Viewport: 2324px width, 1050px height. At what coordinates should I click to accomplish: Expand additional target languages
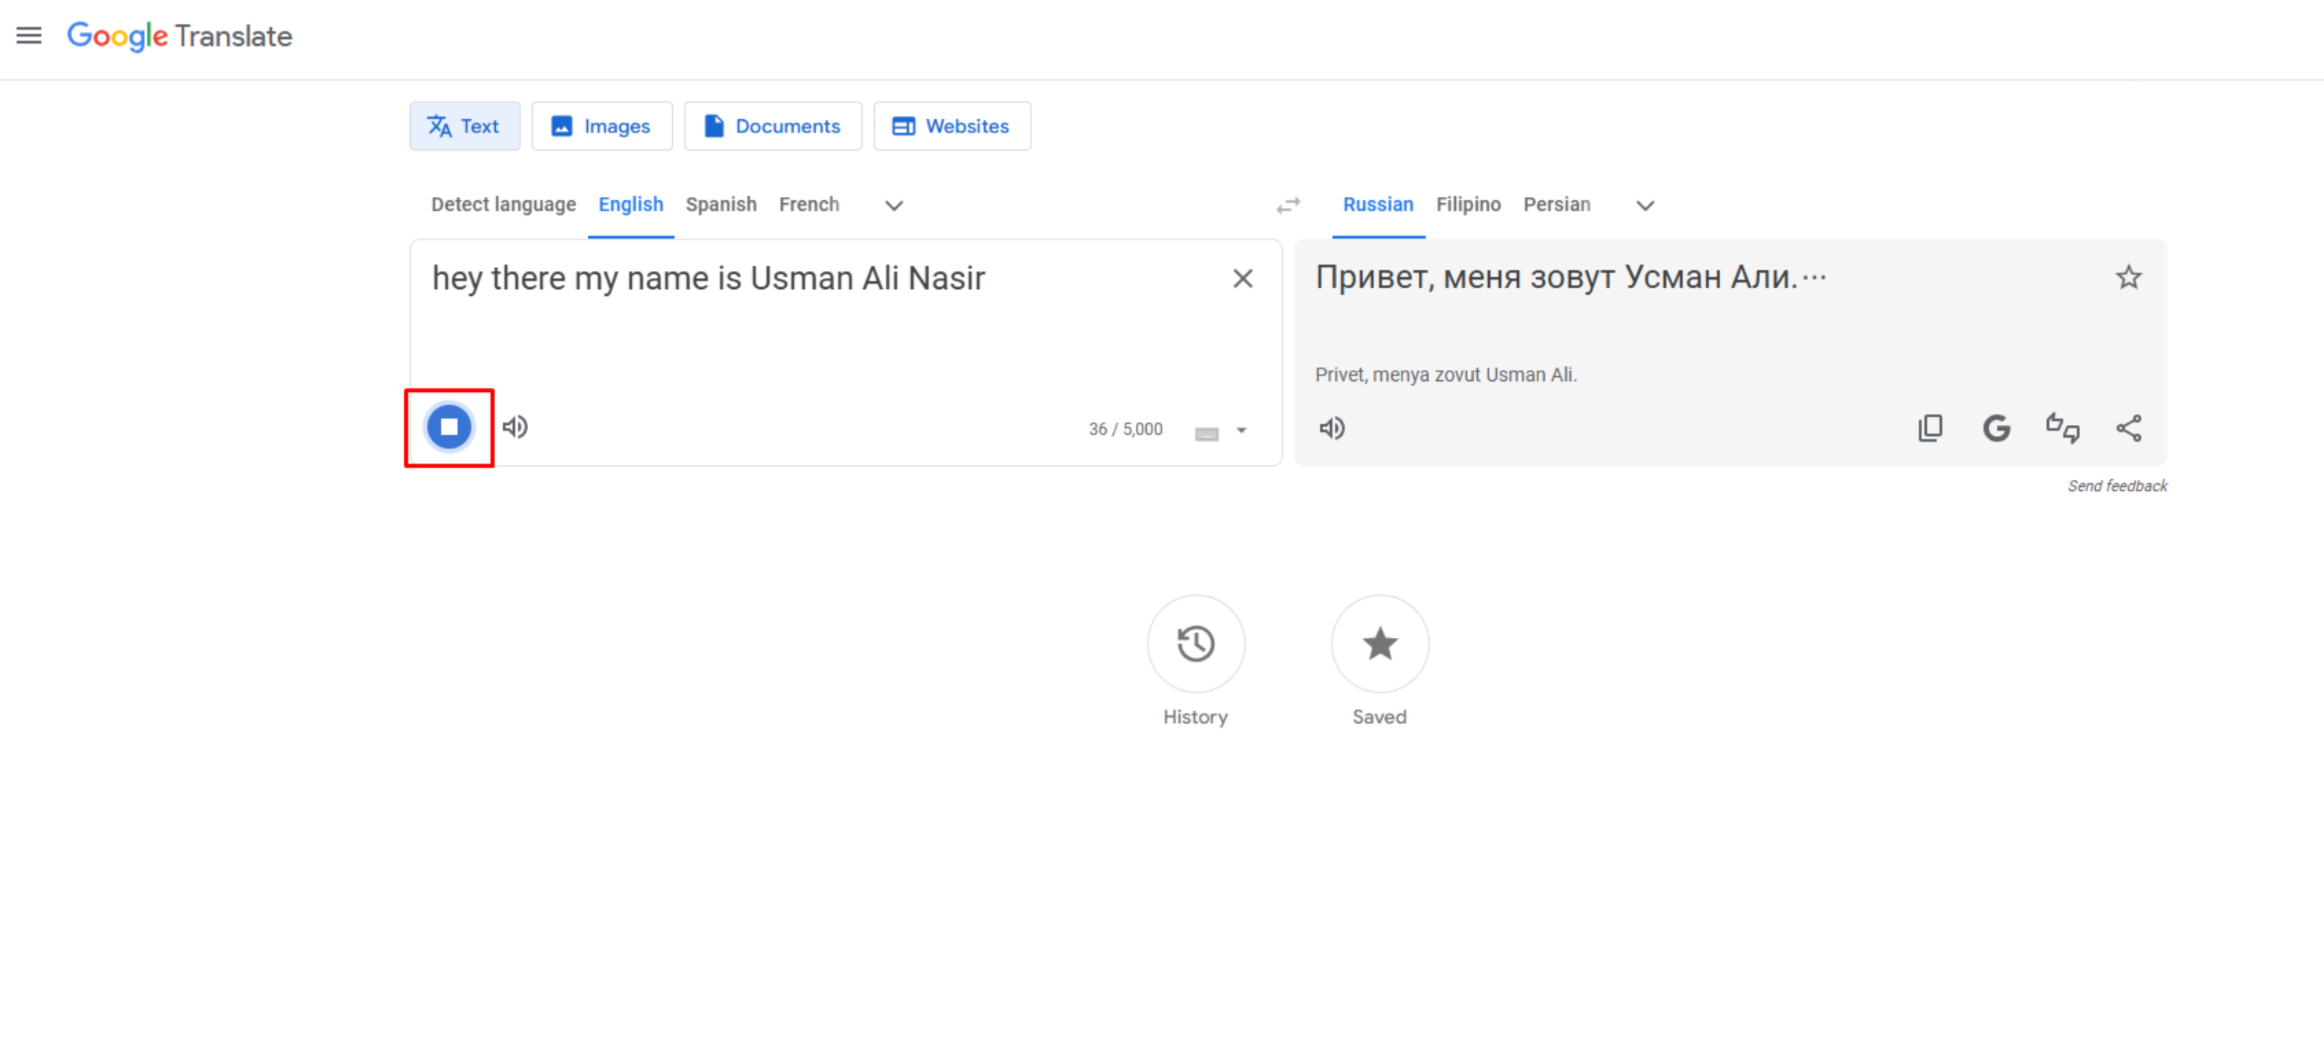(x=1645, y=205)
